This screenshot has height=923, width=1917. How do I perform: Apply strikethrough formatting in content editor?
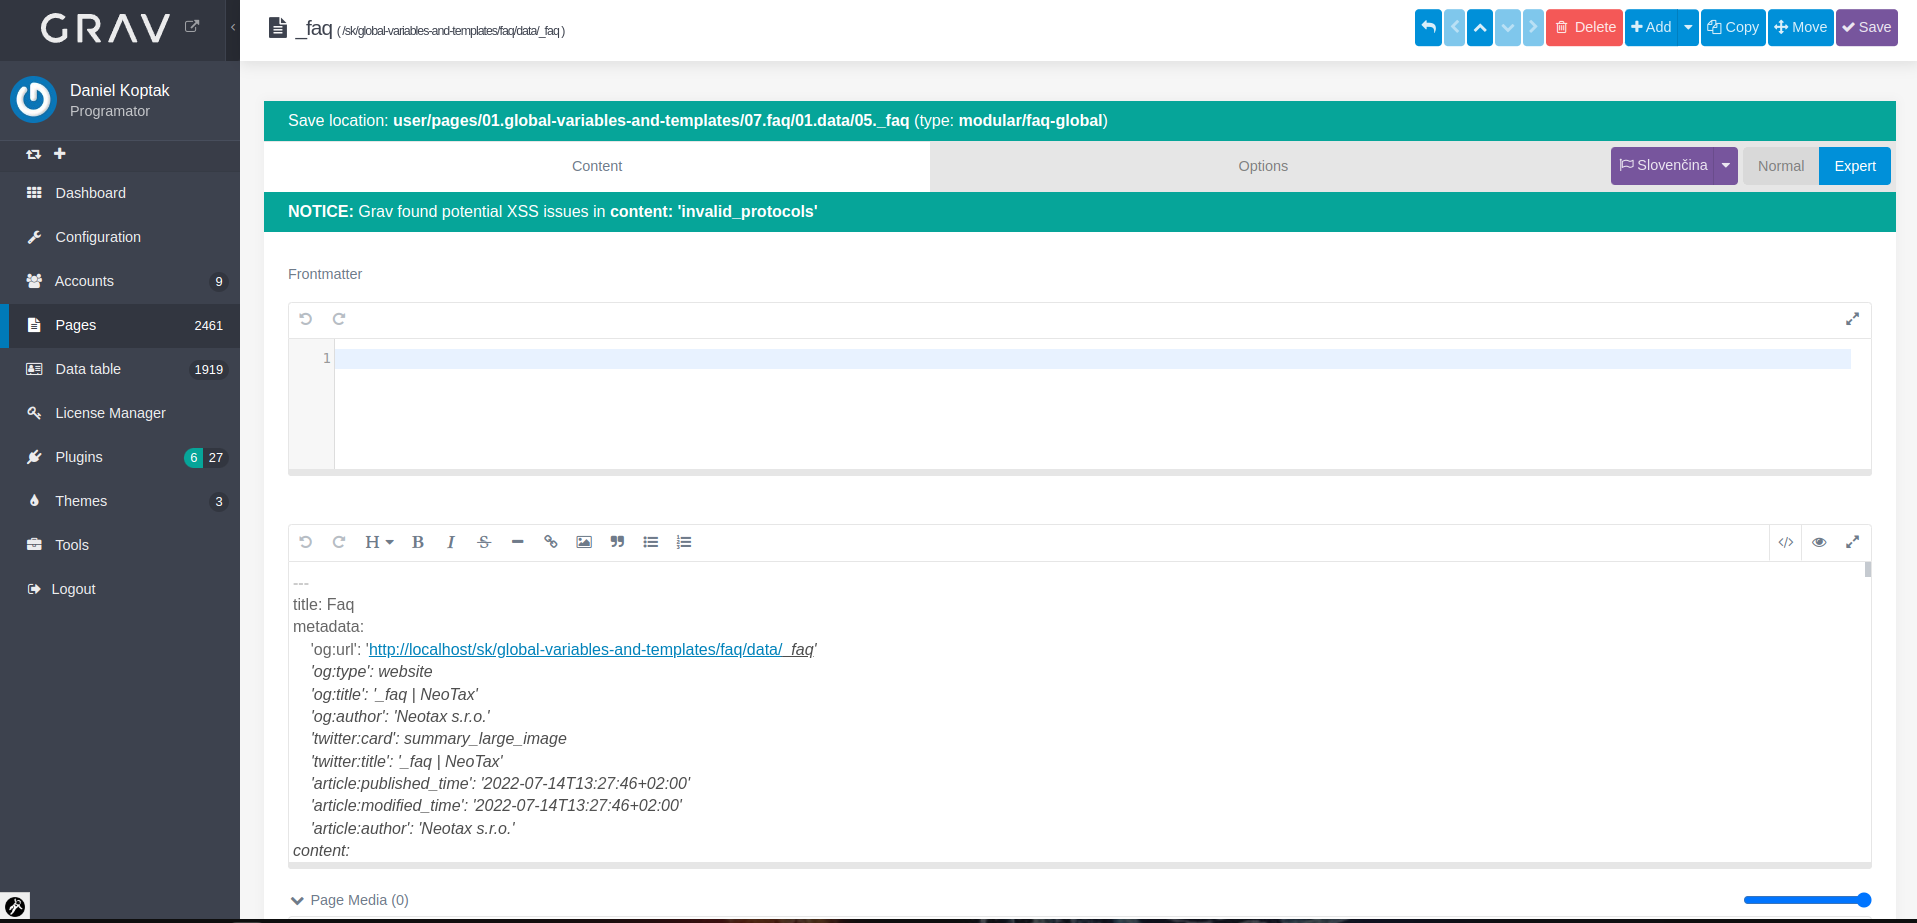pos(484,542)
